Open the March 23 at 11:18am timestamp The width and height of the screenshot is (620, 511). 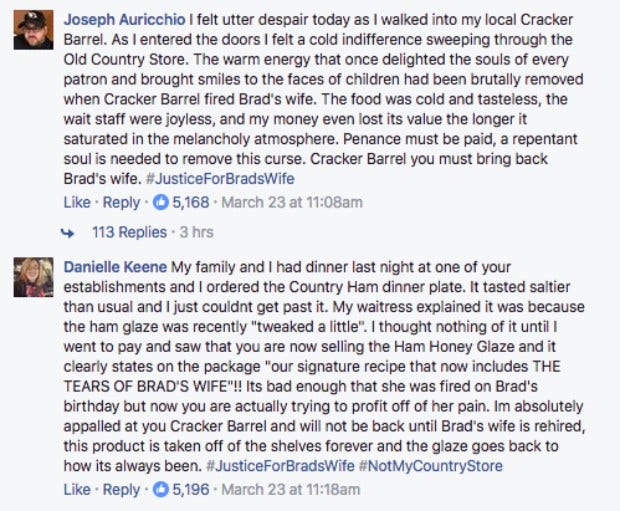tap(291, 490)
